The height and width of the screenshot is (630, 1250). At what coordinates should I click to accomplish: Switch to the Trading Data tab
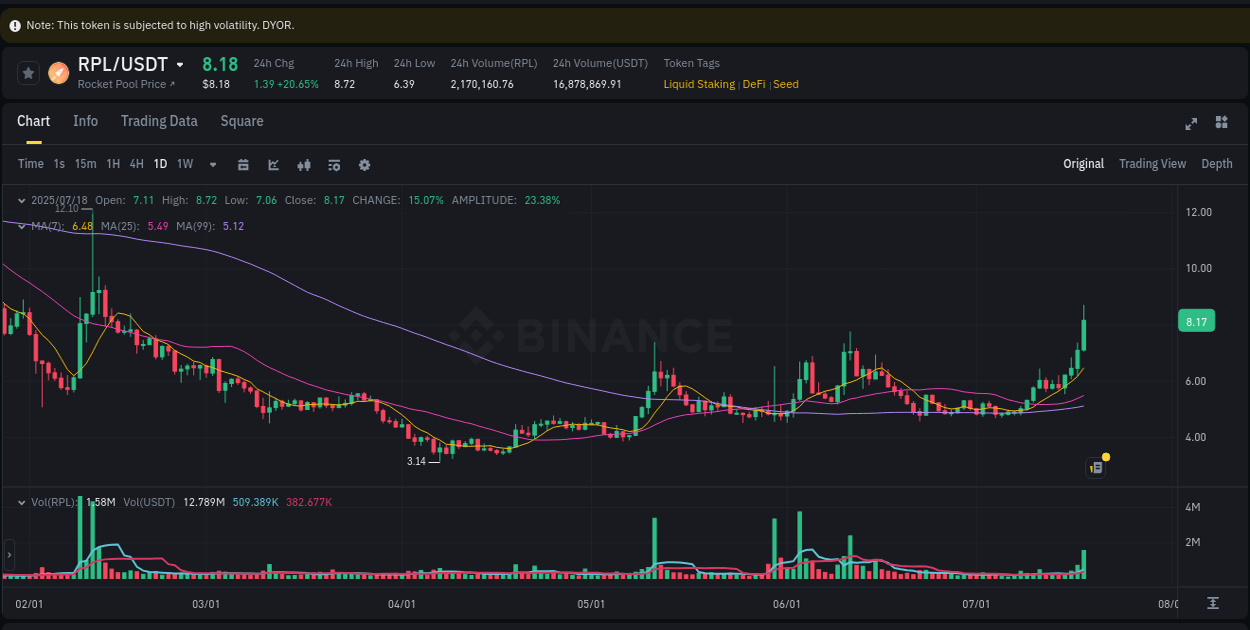pyautogui.click(x=159, y=121)
